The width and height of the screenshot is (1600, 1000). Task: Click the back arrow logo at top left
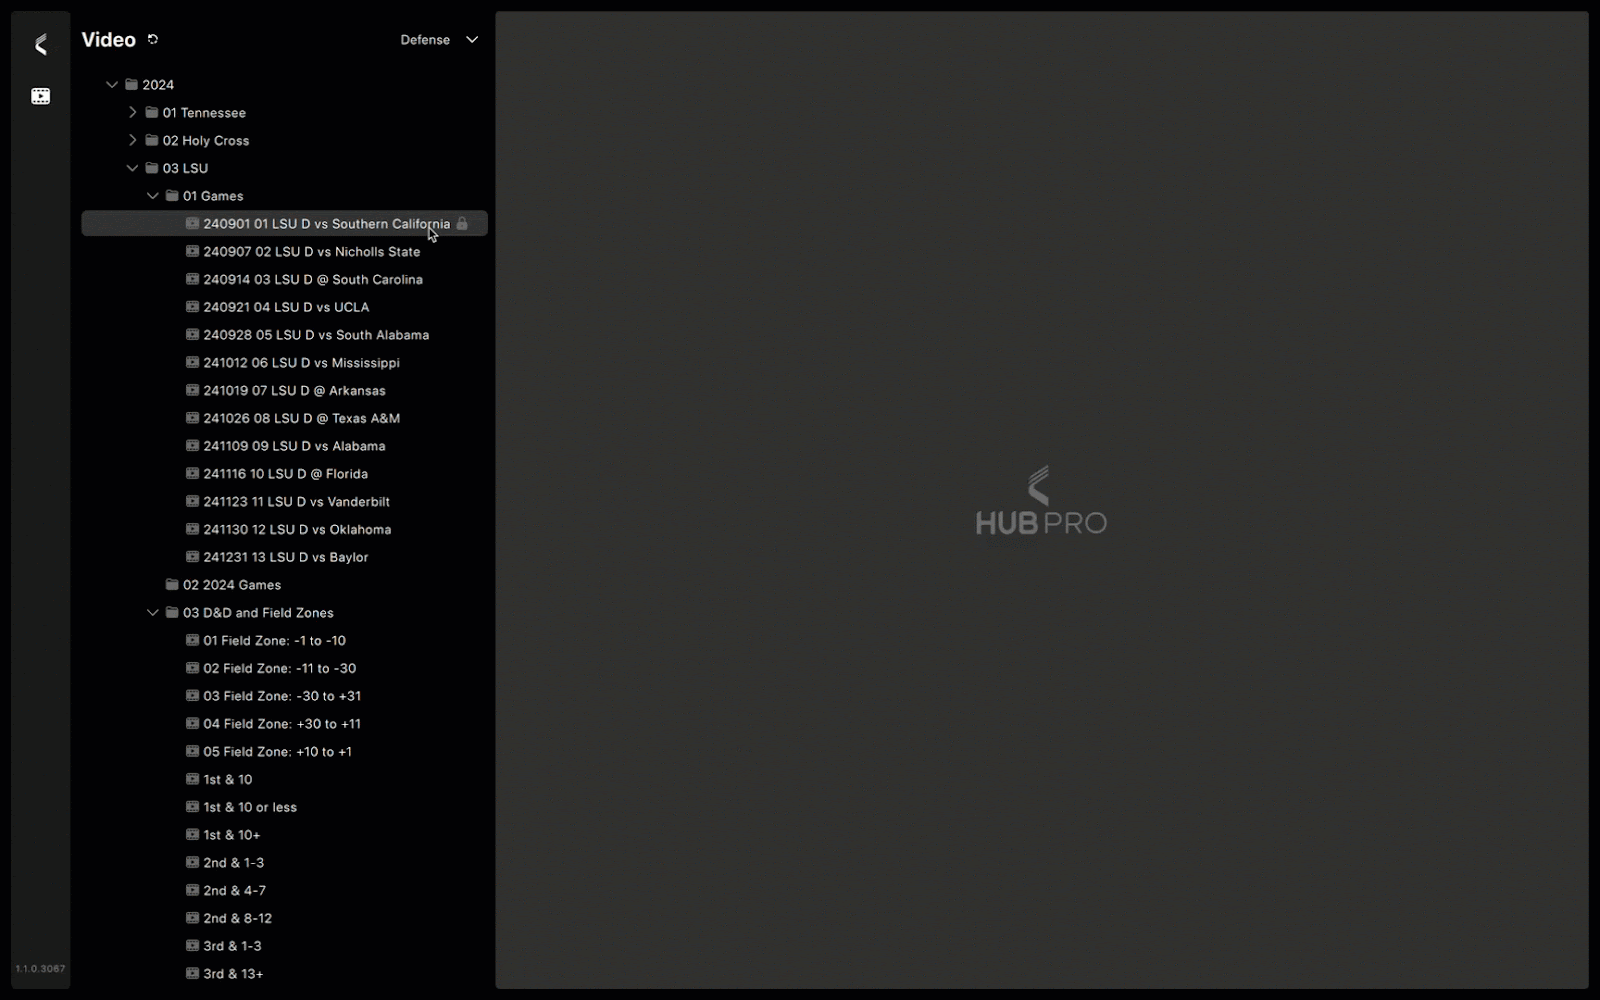pyautogui.click(x=40, y=44)
